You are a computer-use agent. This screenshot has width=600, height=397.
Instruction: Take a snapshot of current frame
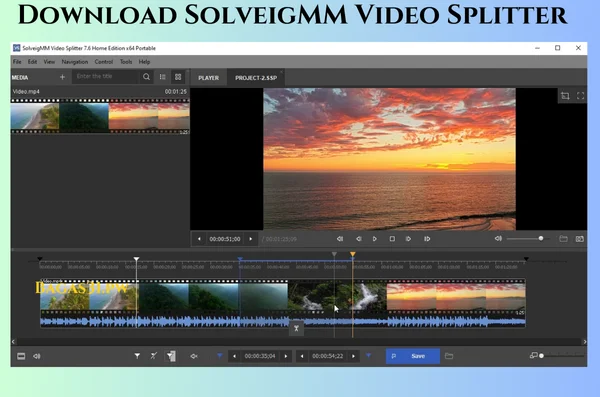click(580, 239)
